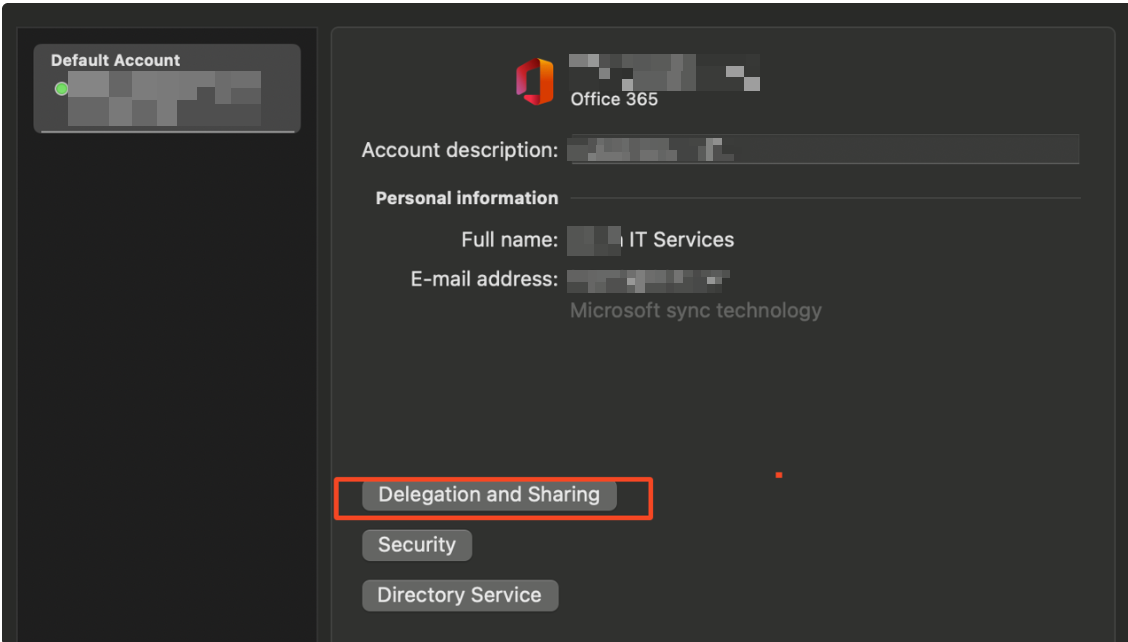Image resolution: width=1128 pixels, height=642 pixels.
Task: Click the green account status indicator
Action: [x=62, y=89]
